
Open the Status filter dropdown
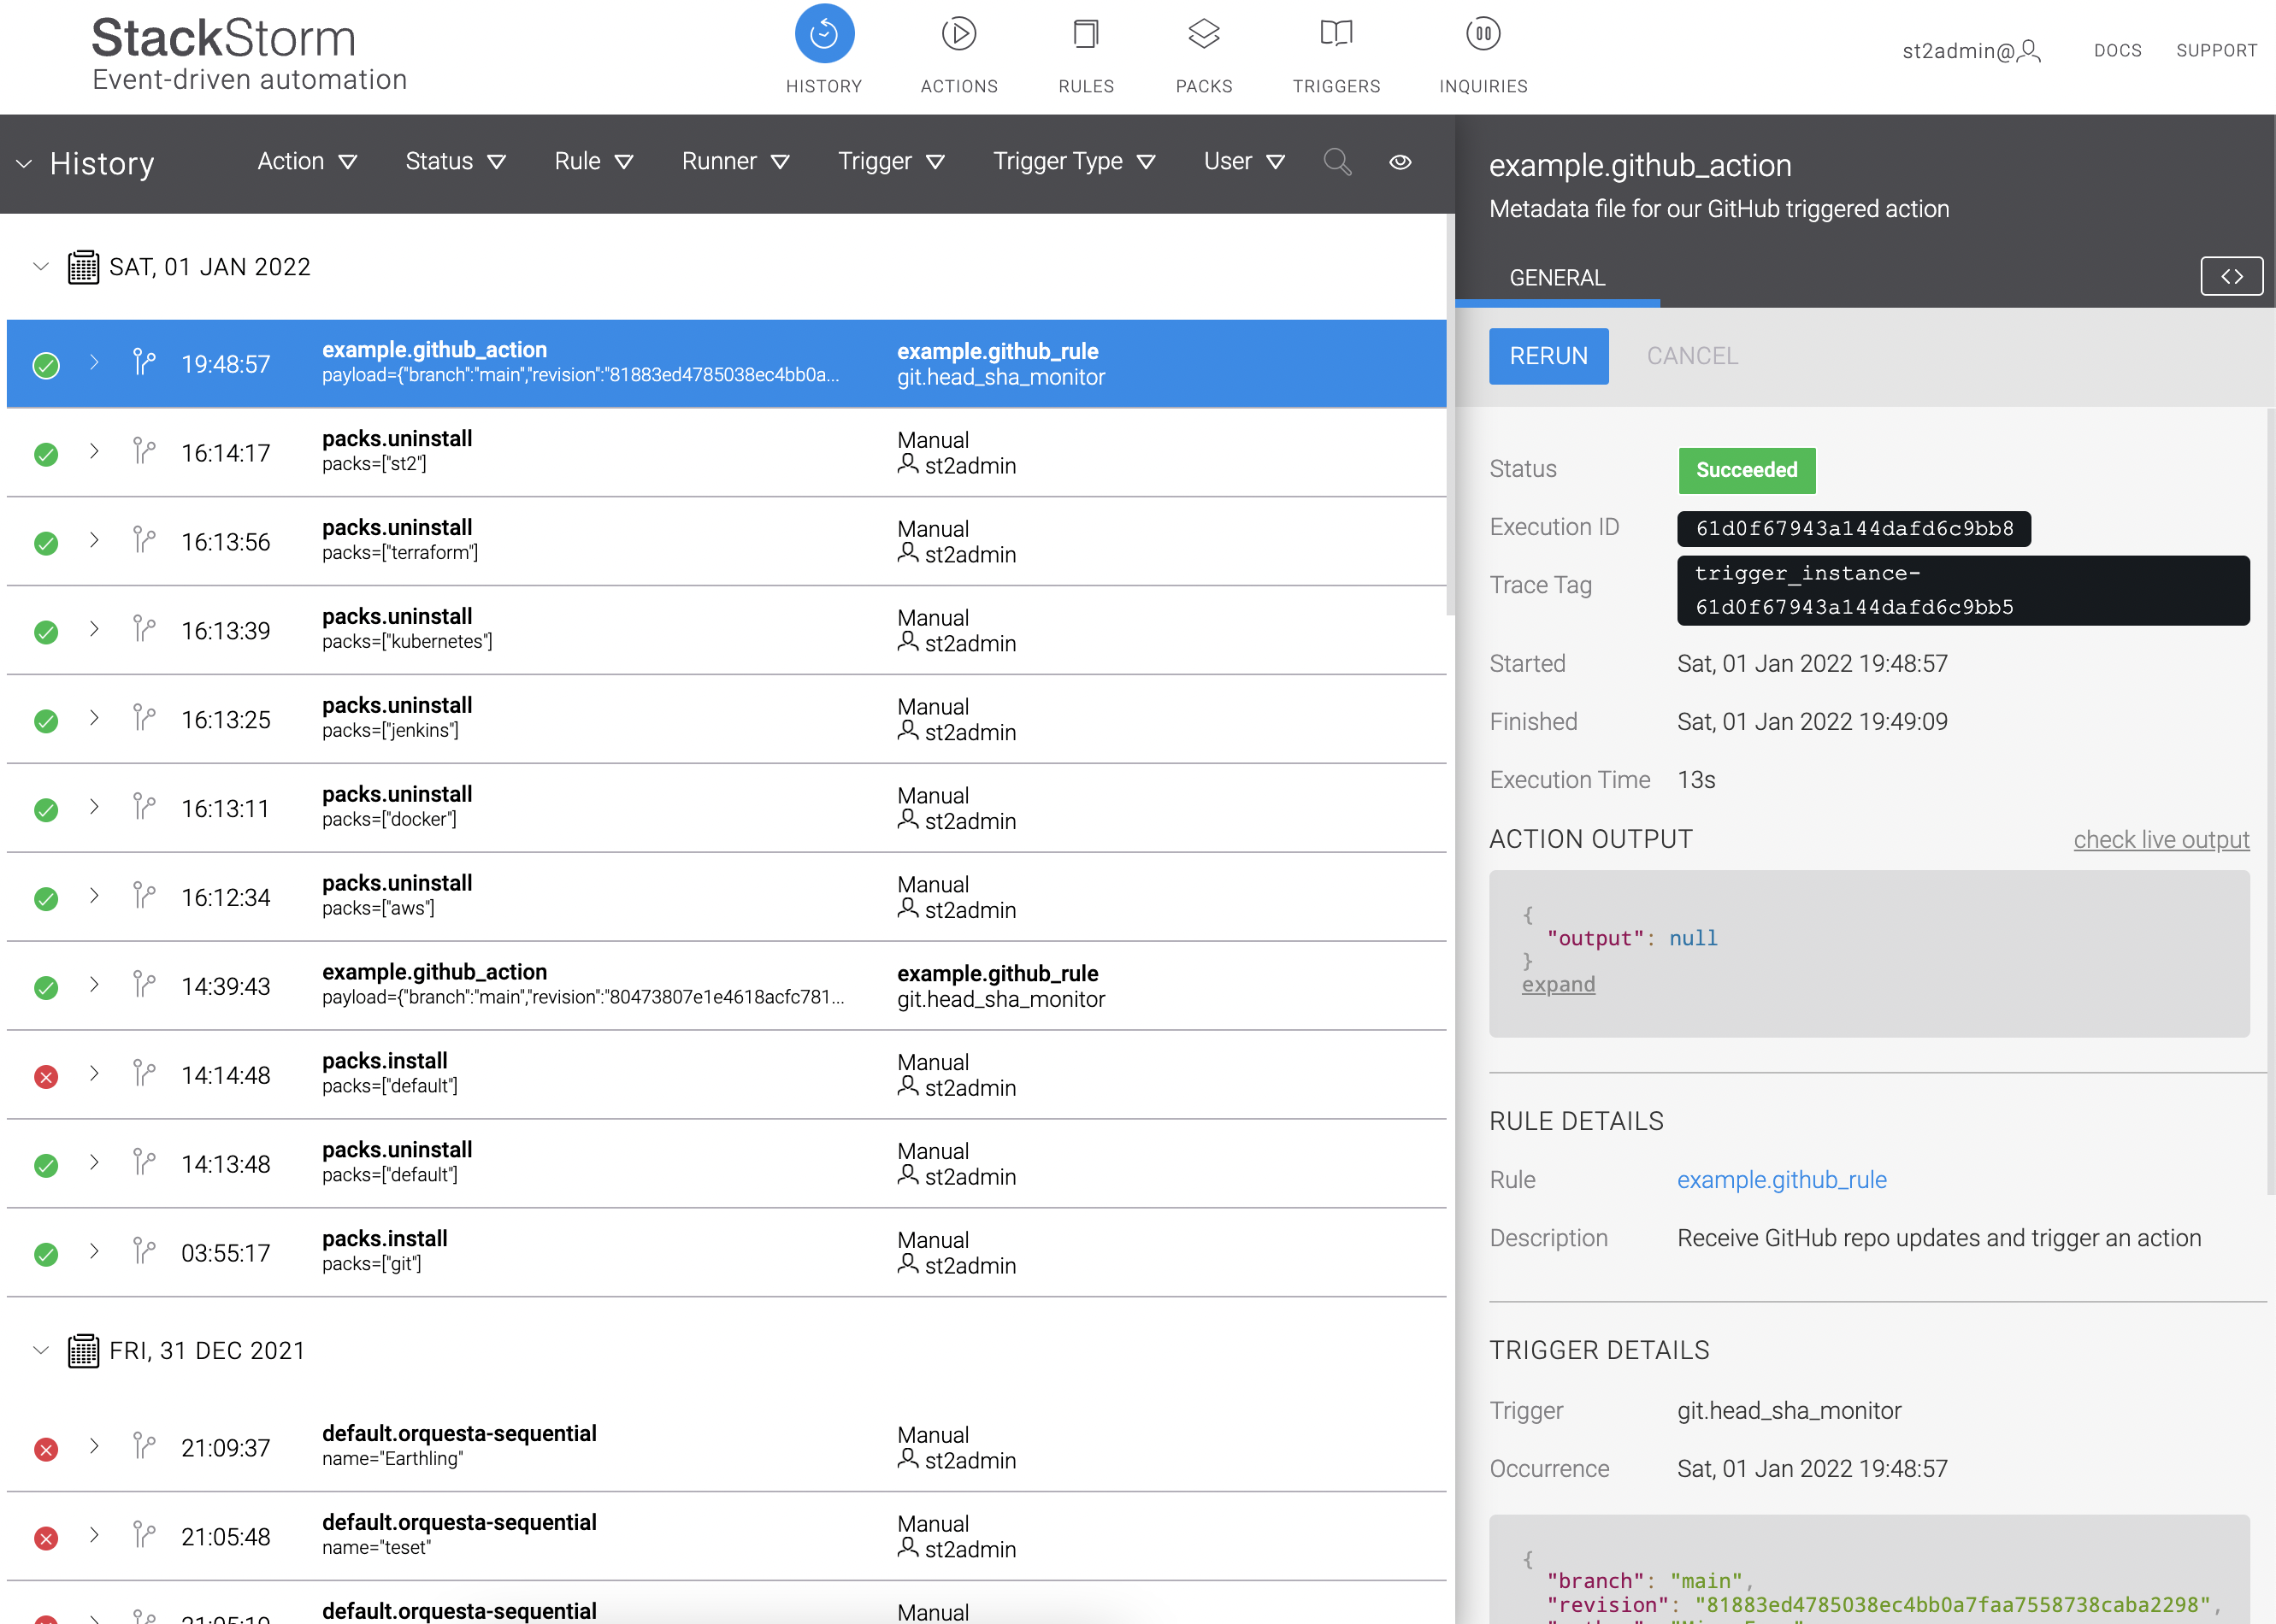(x=455, y=162)
